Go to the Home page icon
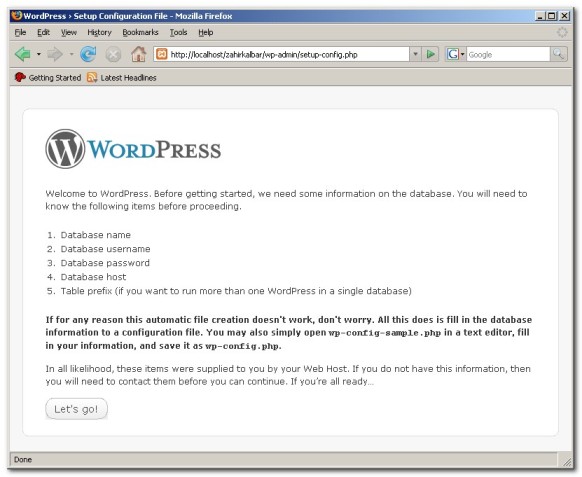This screenshot has height=477, width=582. [x=139, y=54]
